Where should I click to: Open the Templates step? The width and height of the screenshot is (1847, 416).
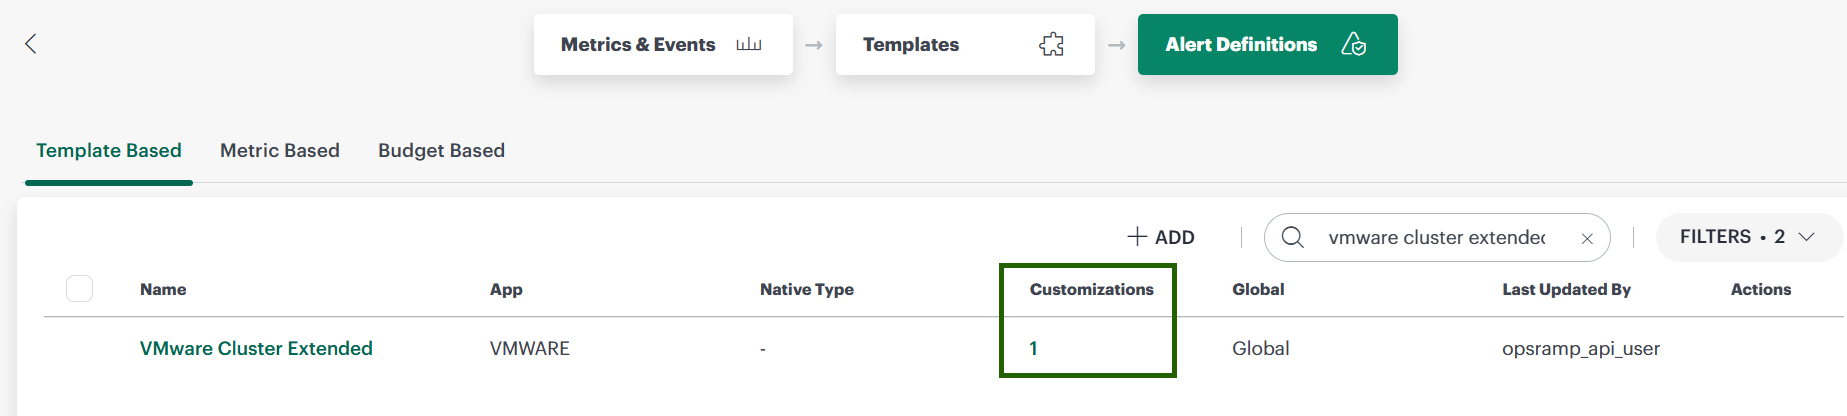coord(965,44)
